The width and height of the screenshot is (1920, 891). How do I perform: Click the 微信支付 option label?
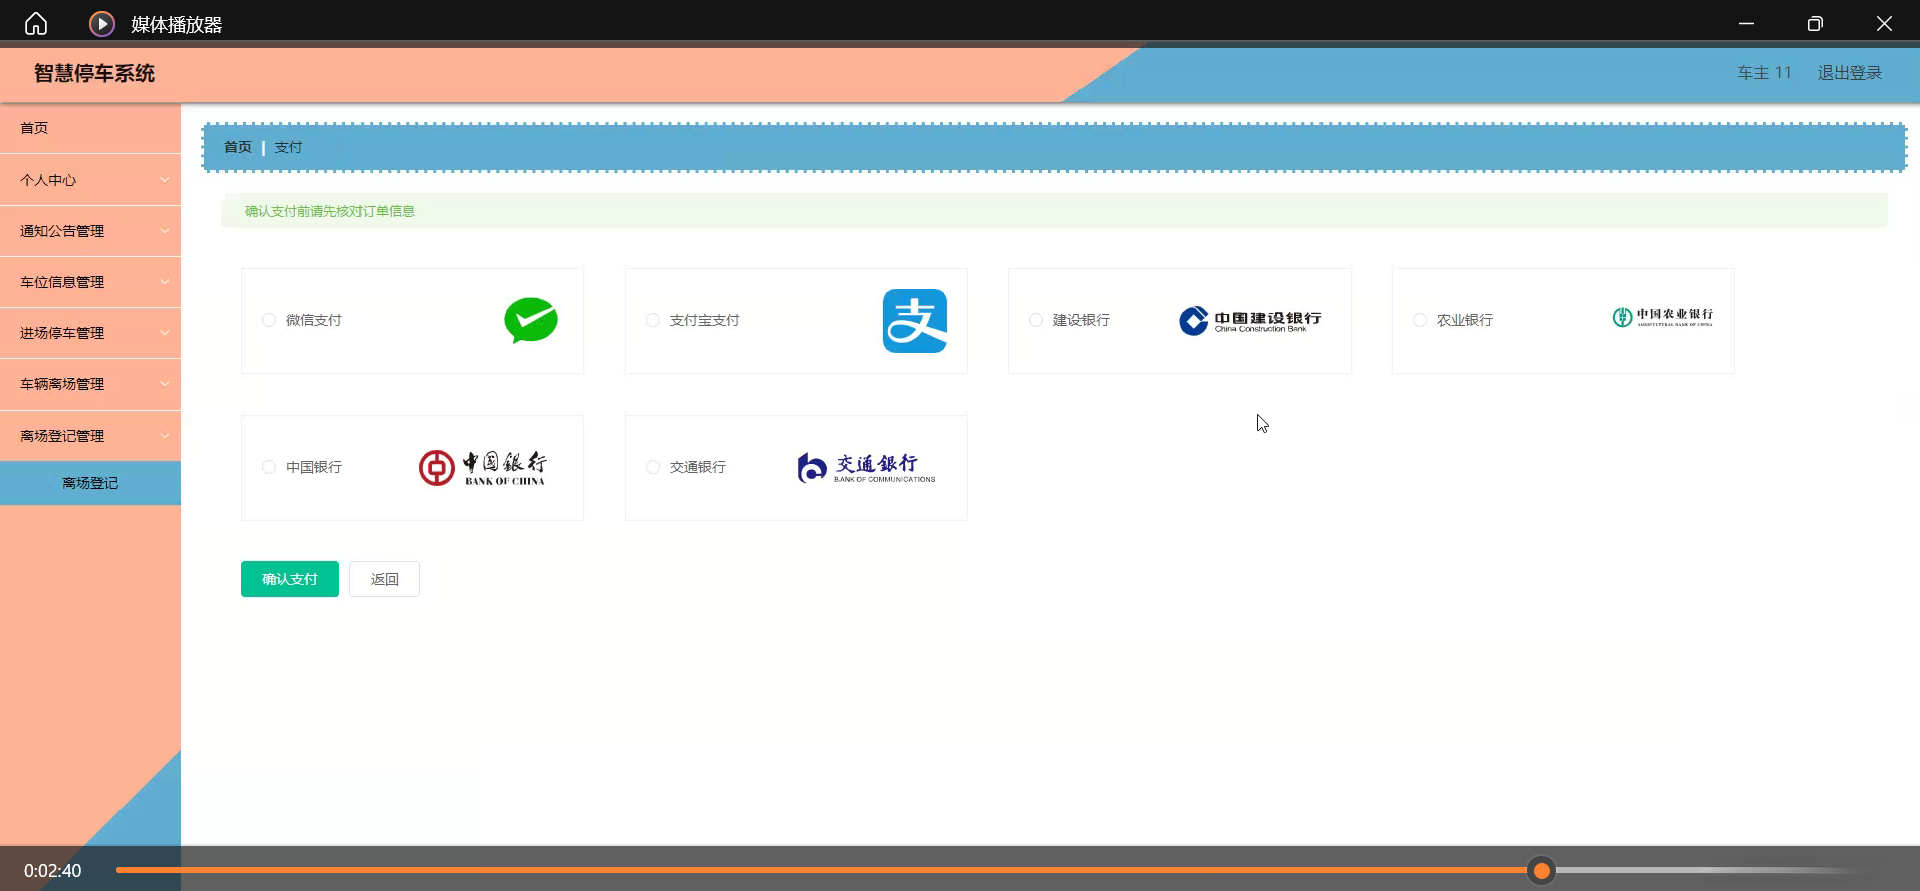coord(314,320)
